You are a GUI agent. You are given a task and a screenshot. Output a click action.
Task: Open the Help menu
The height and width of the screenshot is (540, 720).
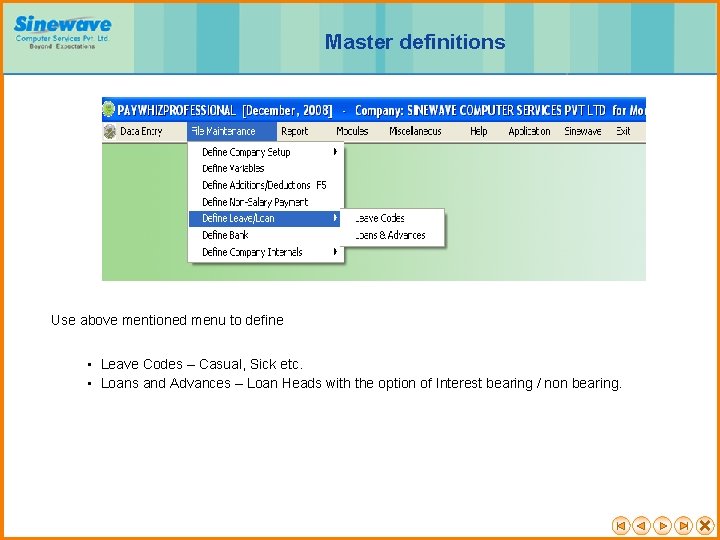(478, 131)
